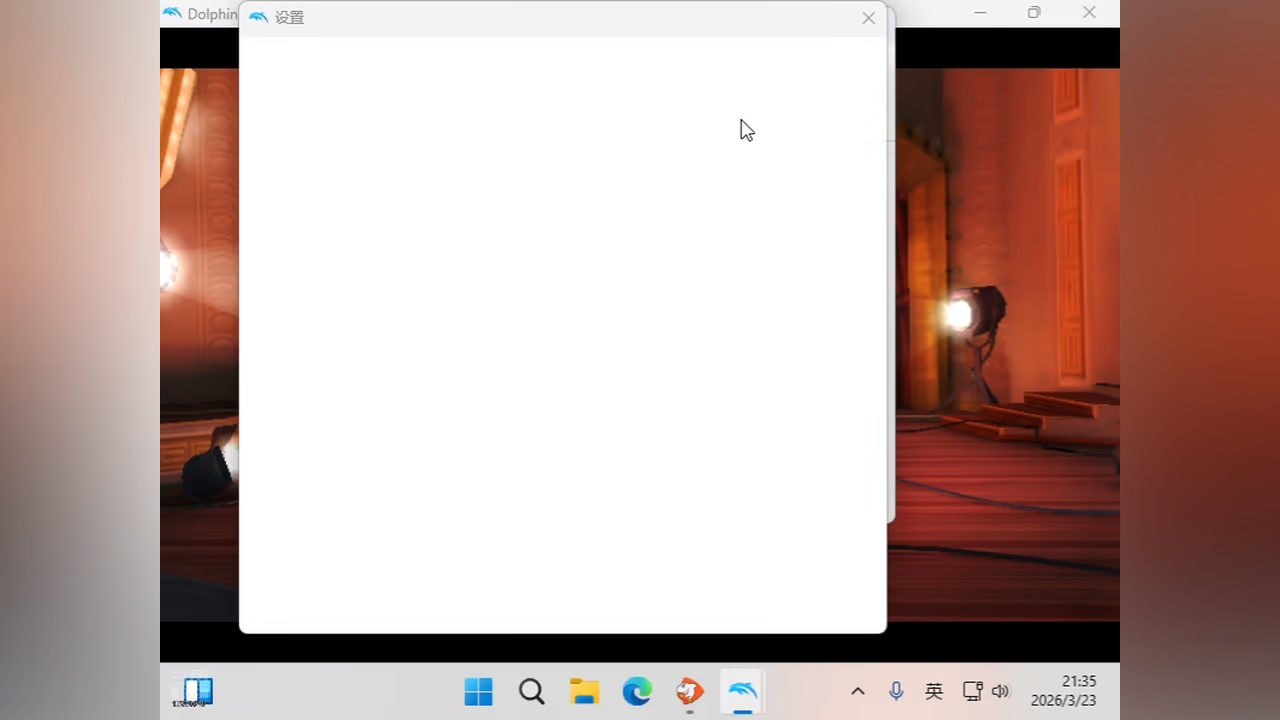Open Microsoft Edge from the taskbar
This screenshot has width=1280, height=720.
[637, 691]
